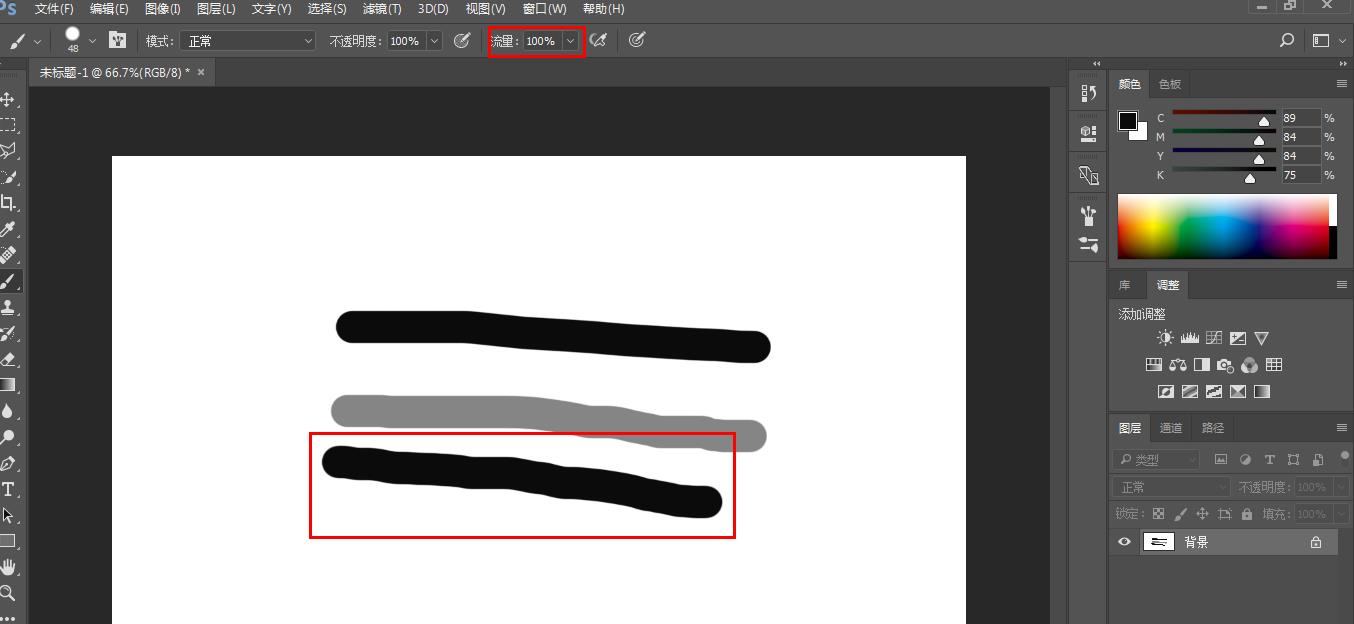Select the Move tool
1354x624 pixels.
point(8,99)
